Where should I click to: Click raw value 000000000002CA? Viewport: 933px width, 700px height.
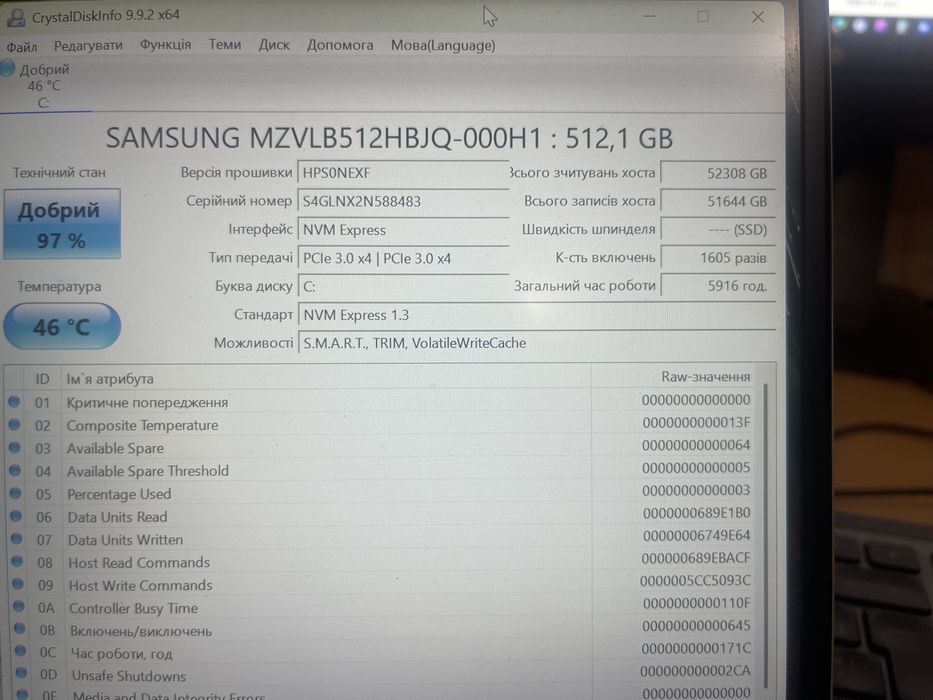pyautogui.click(x=695, y=671)
